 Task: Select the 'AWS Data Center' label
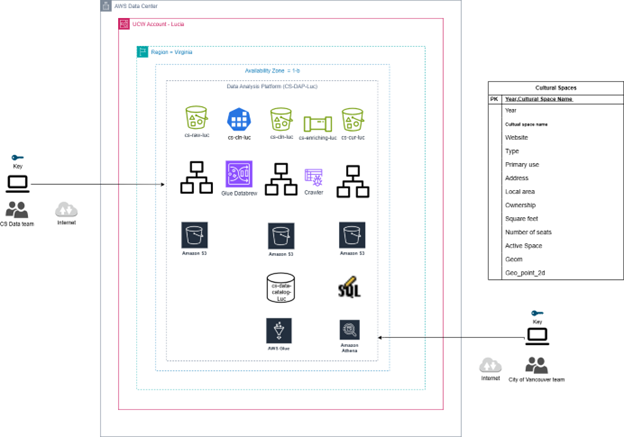[x=136, y=6]
